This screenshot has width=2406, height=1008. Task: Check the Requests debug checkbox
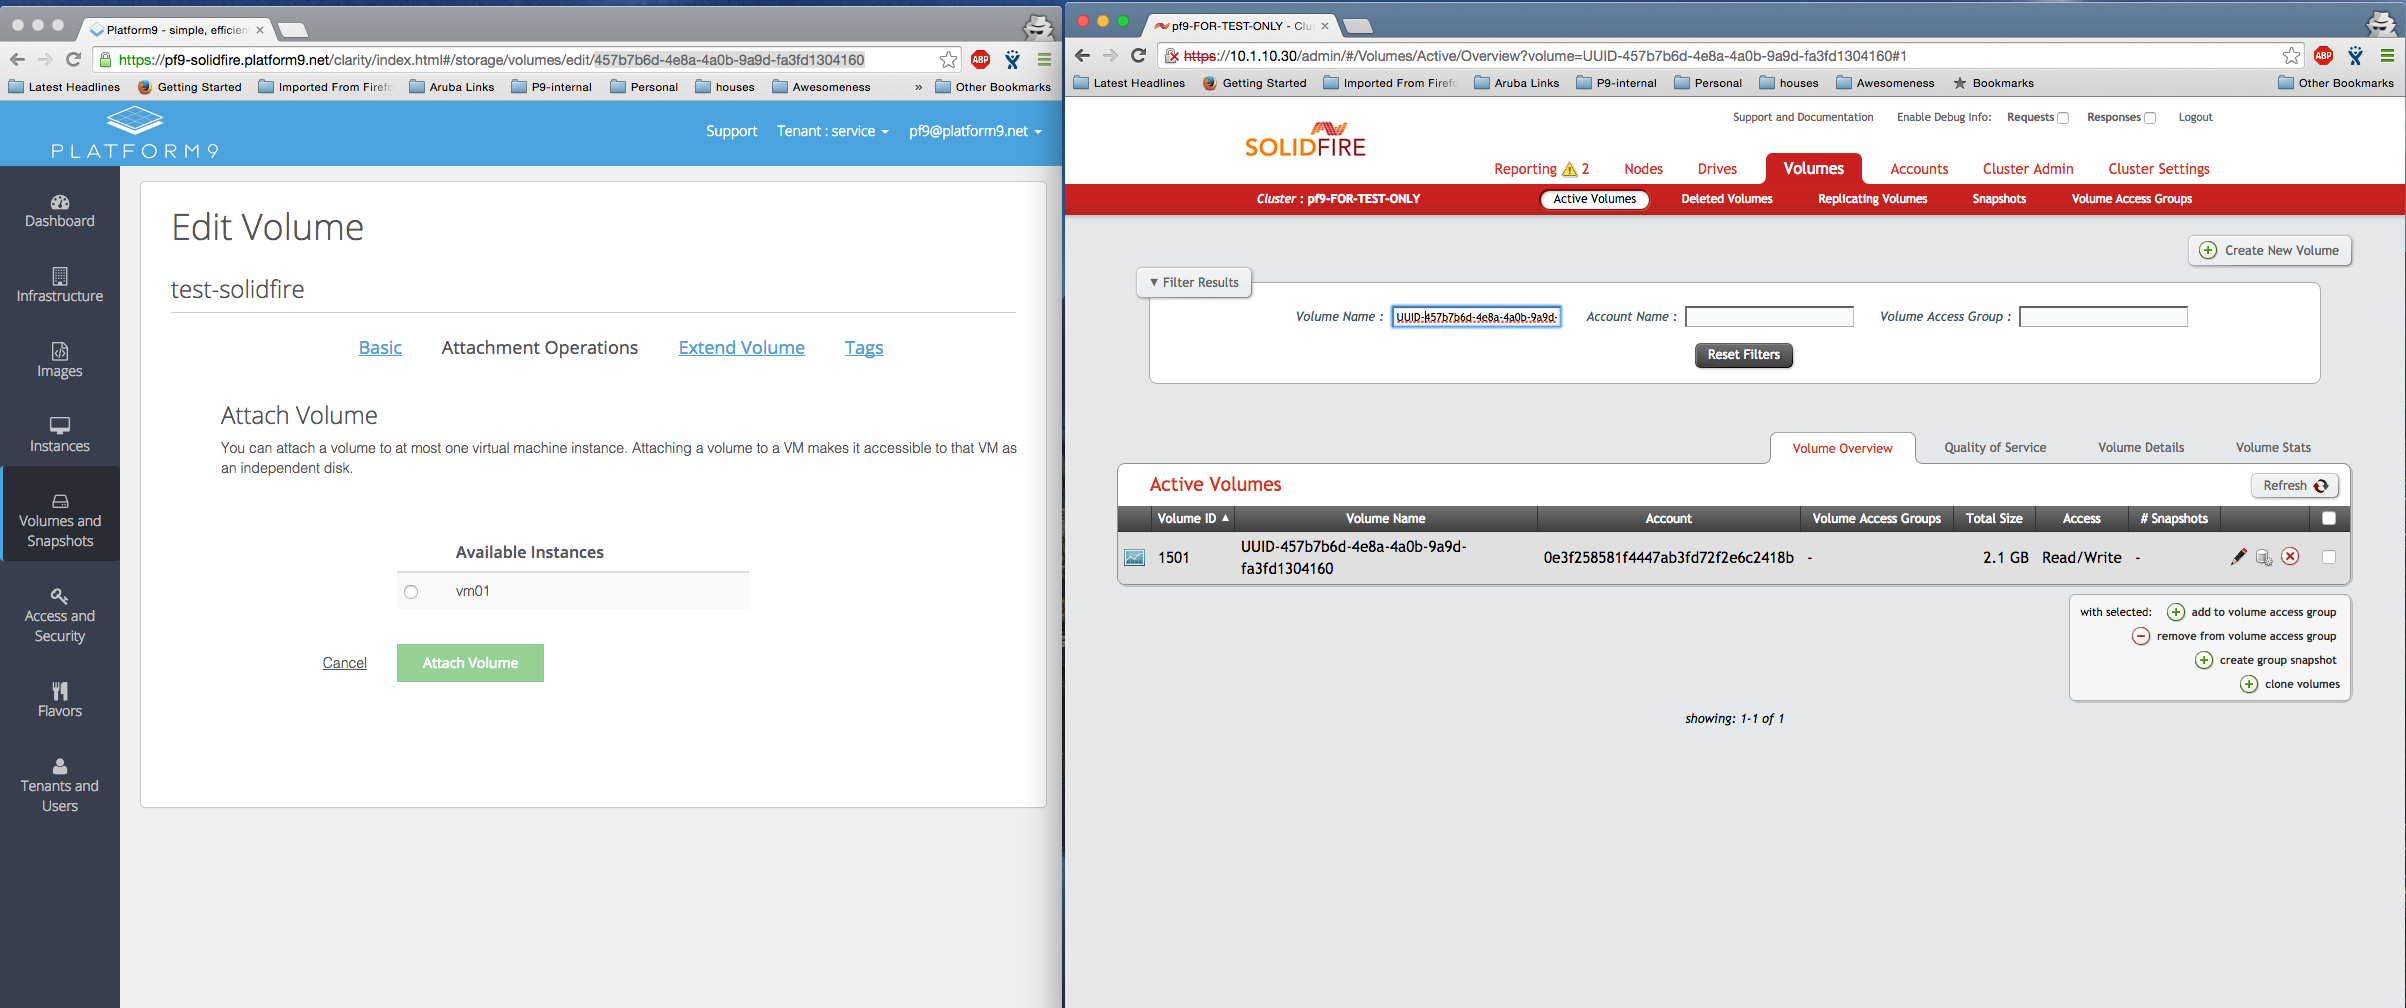[x=2062, y=118]
